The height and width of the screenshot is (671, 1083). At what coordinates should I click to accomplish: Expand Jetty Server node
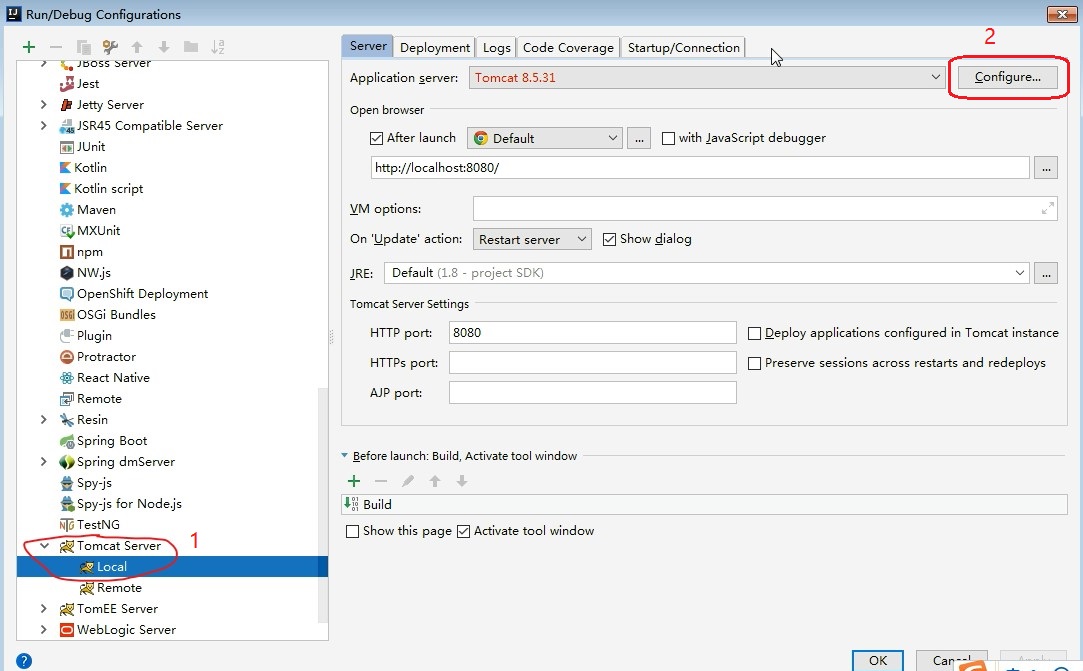point(44,104)
